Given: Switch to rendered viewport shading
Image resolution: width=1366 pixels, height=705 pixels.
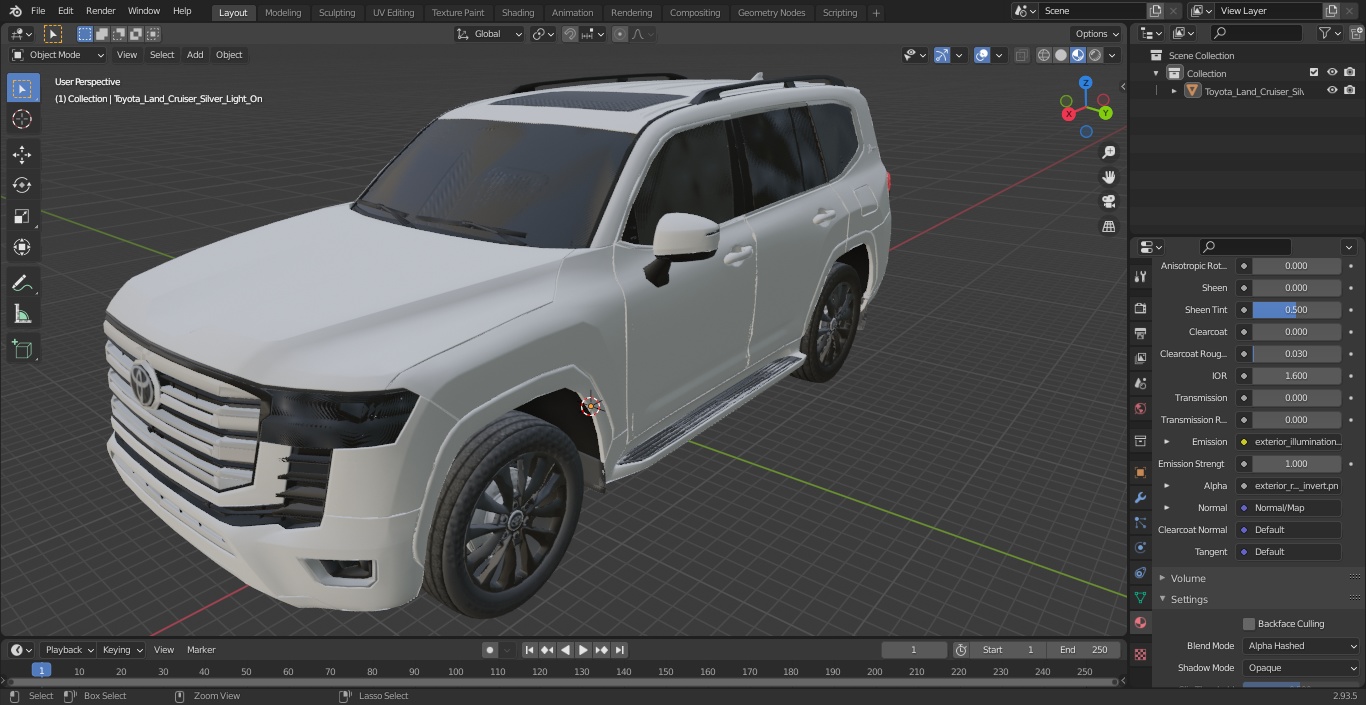Looking at the screenshot, I should pyautogui.click(x=1095, y=55).
